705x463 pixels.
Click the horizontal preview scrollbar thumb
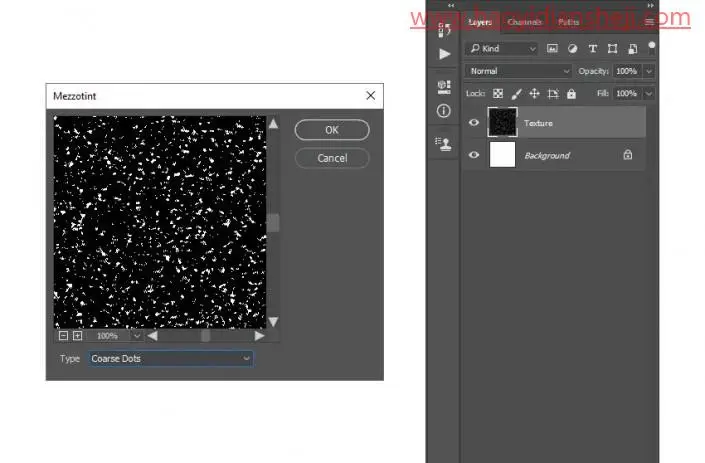205,336
